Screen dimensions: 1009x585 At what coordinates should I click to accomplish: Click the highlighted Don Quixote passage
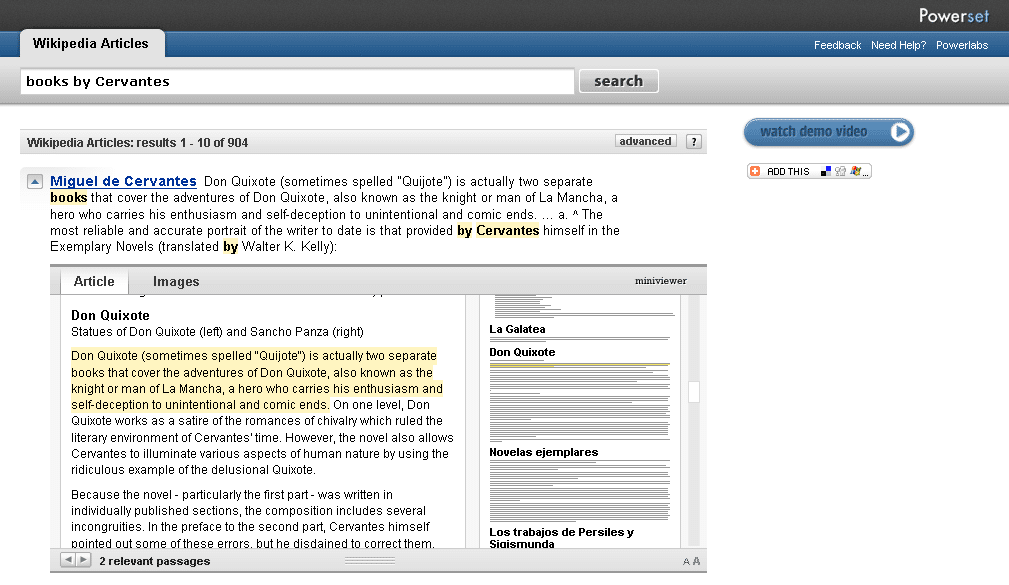click(257, 380)
